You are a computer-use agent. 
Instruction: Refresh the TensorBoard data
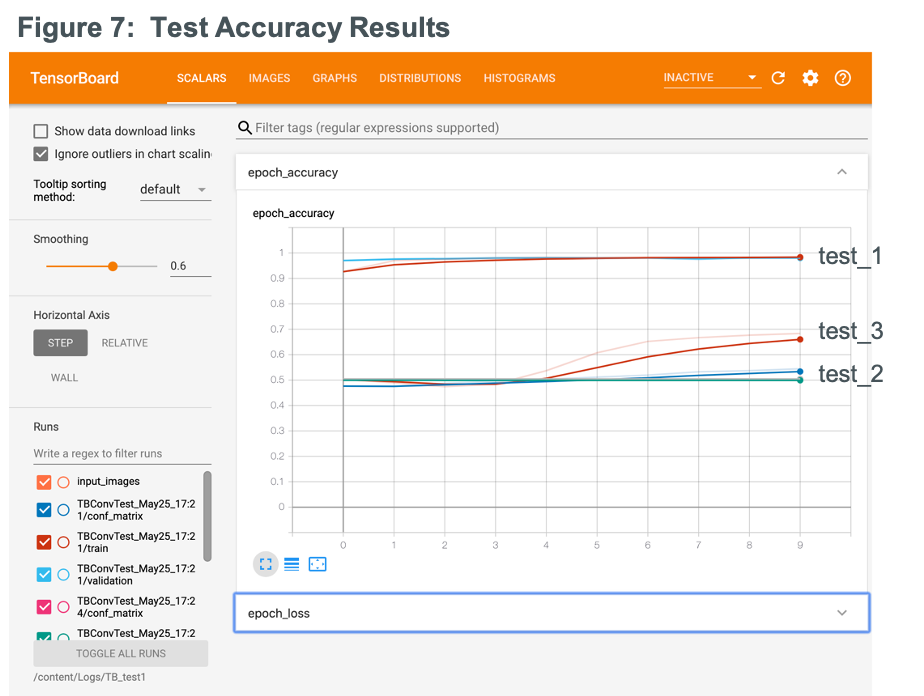point(778,77)
